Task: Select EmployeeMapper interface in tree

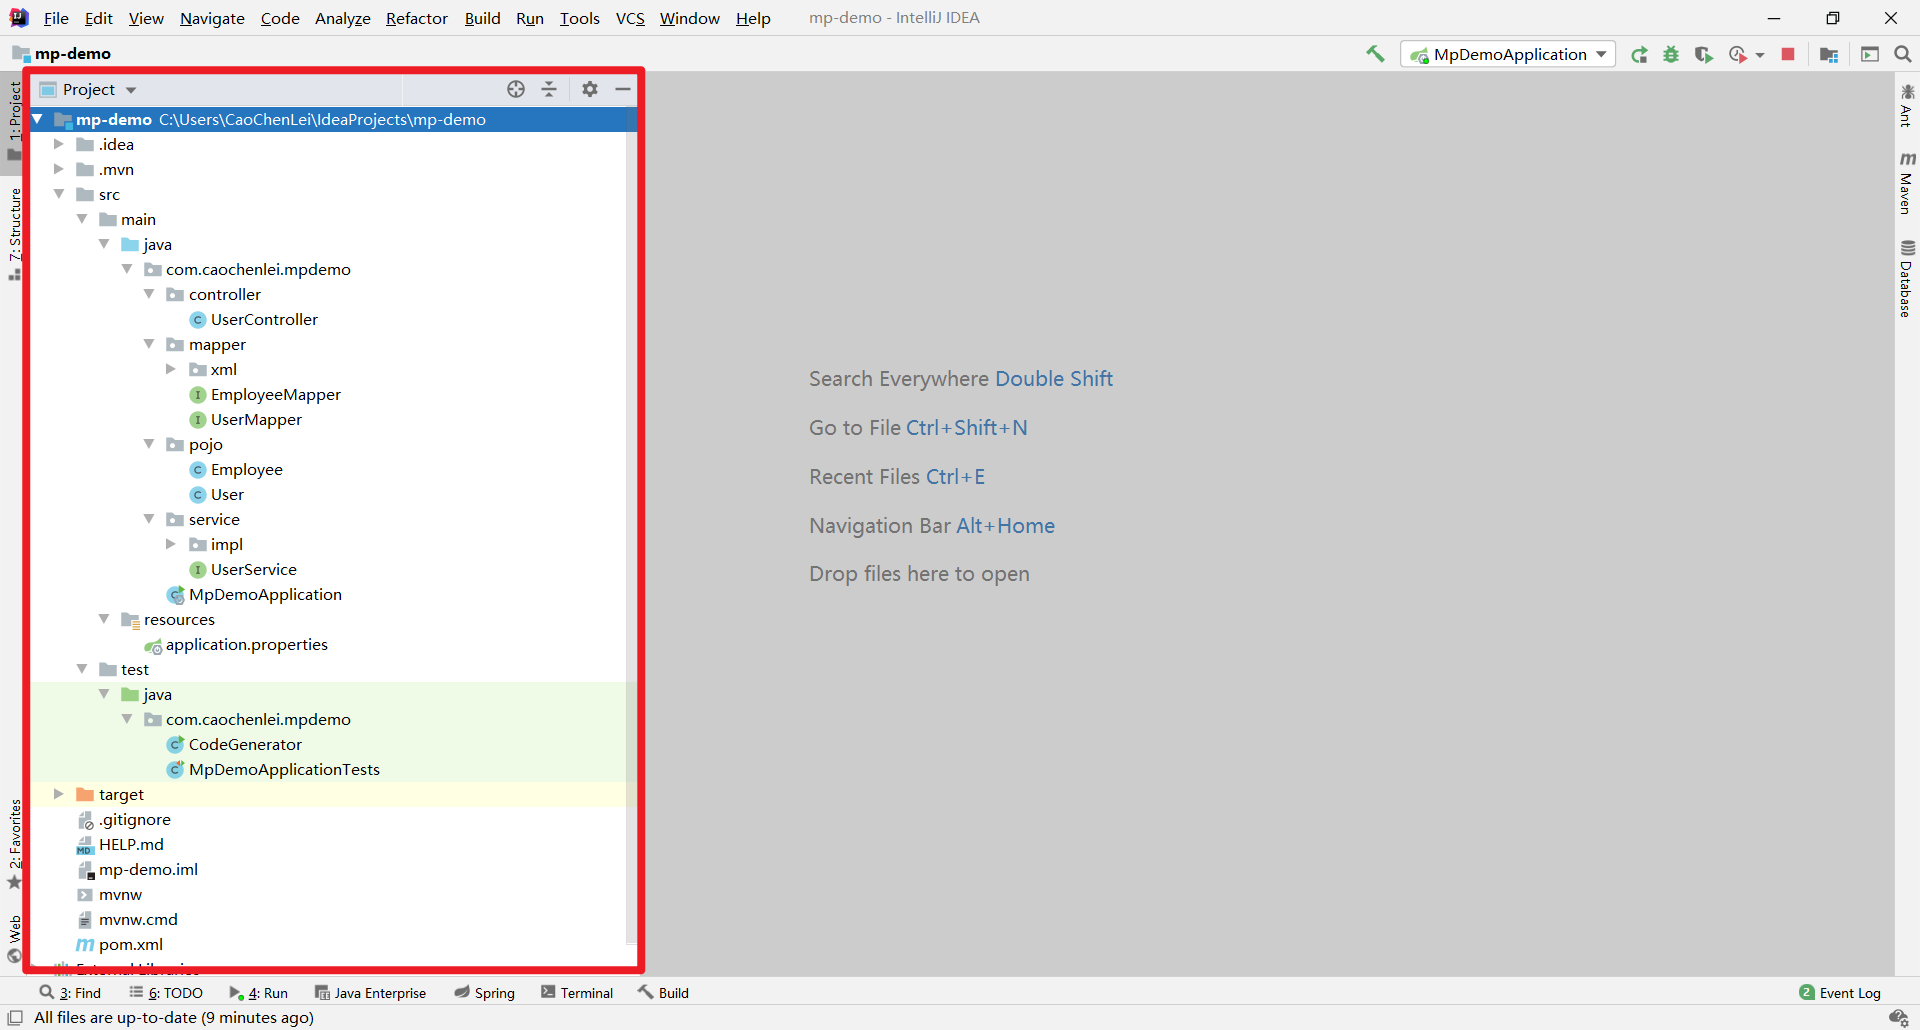Action: pyautogui.click(x=275, y=395)
